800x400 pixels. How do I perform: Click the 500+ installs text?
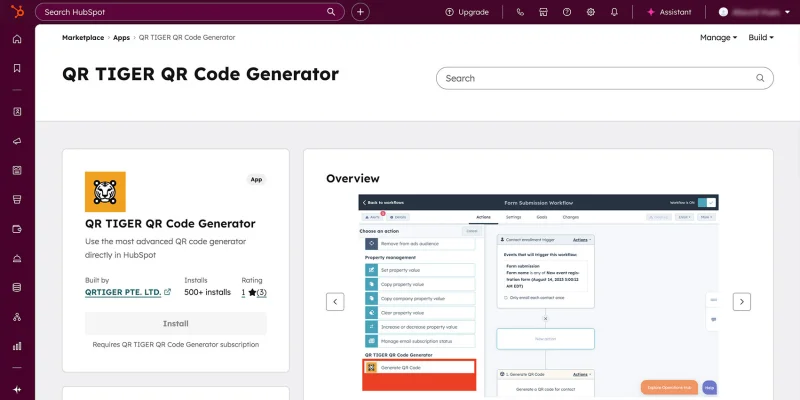coord(208,292)
